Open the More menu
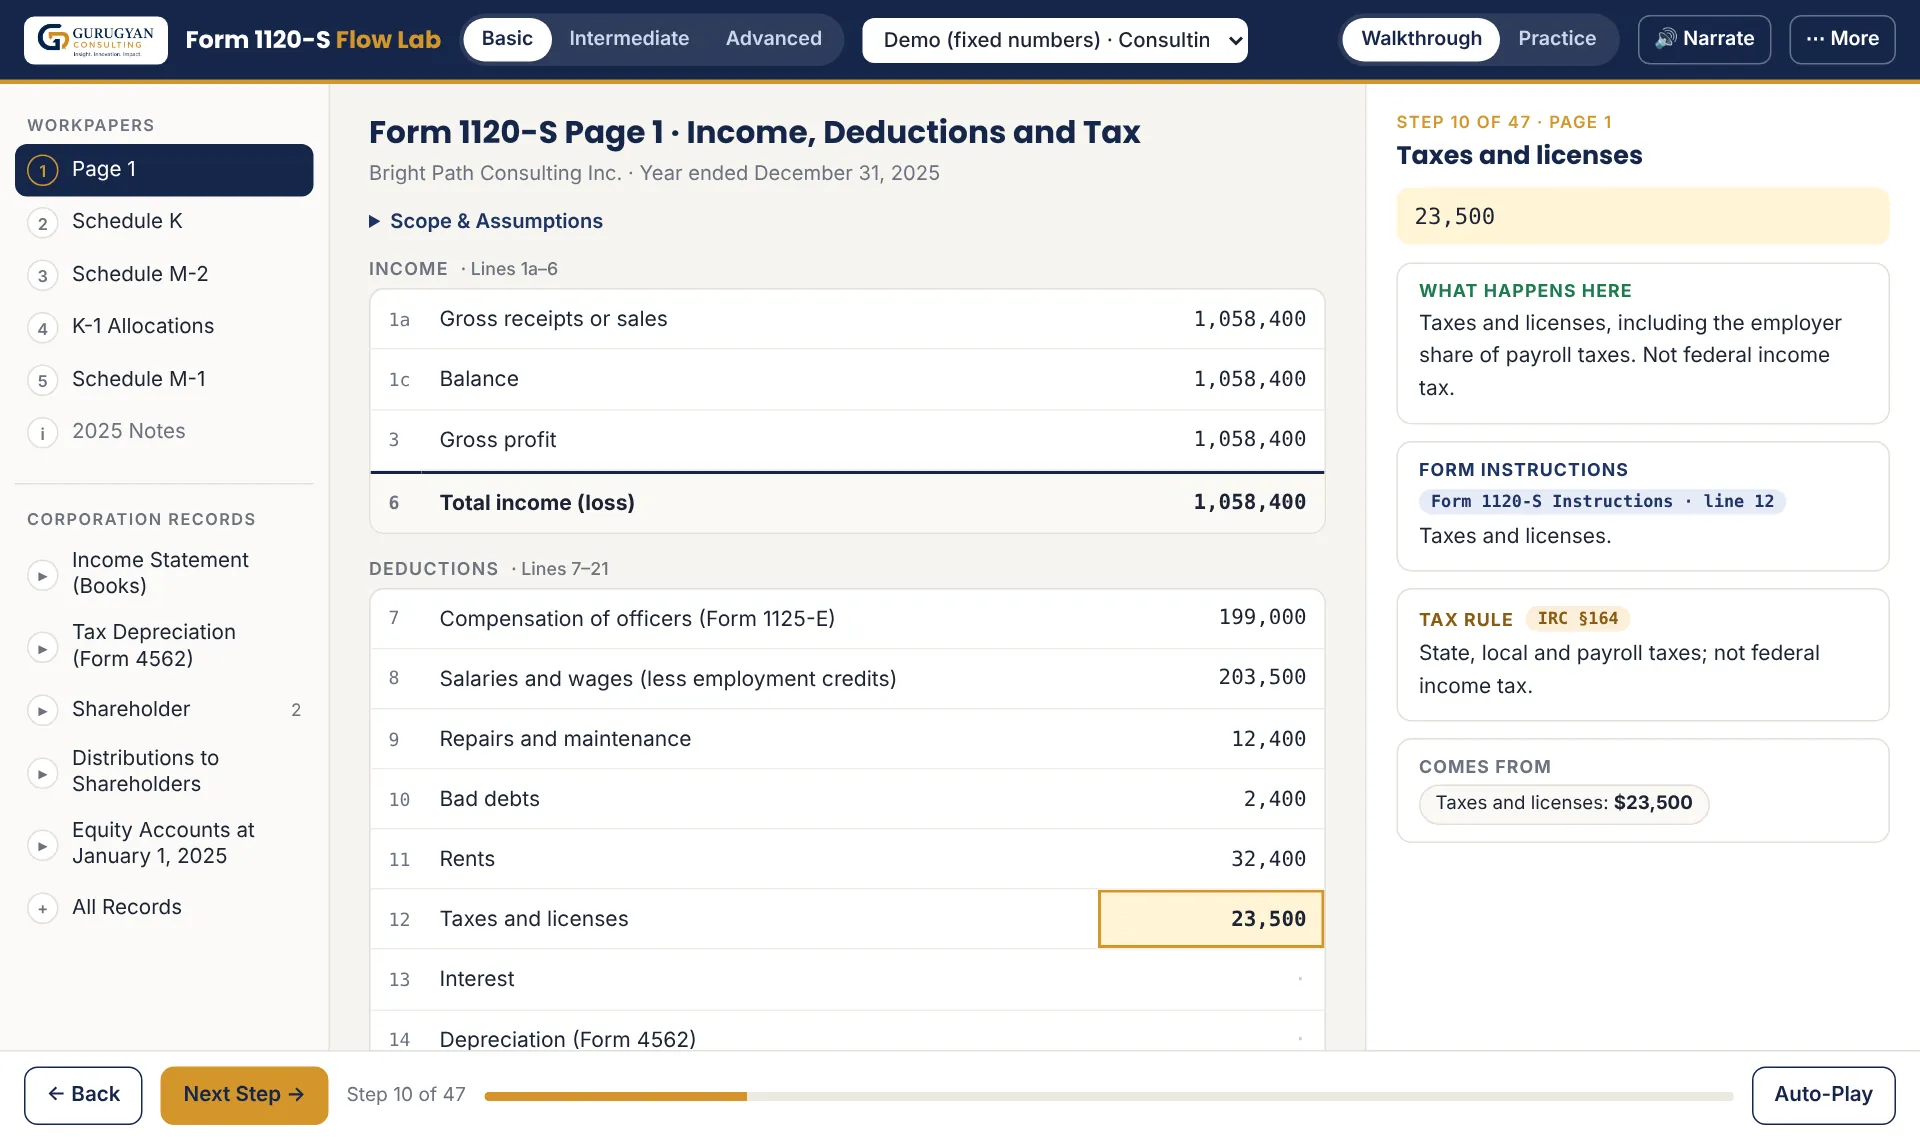Image resolution: width=1920 pixels, height=1140 pixels. 1842,40
